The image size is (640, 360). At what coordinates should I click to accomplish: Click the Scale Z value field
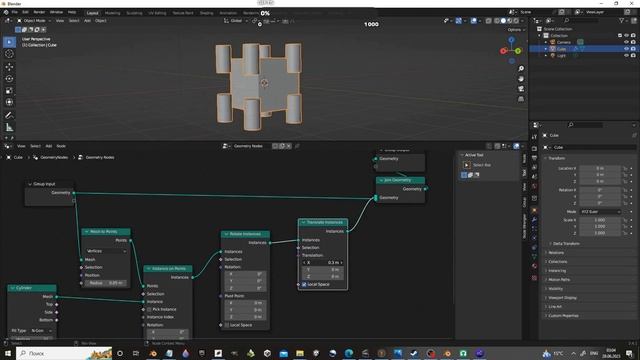[600, 233]
